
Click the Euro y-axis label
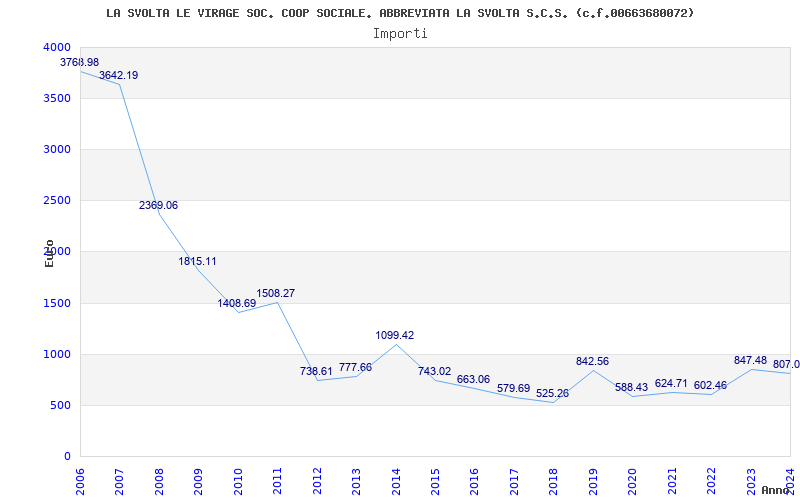point(49,254)
